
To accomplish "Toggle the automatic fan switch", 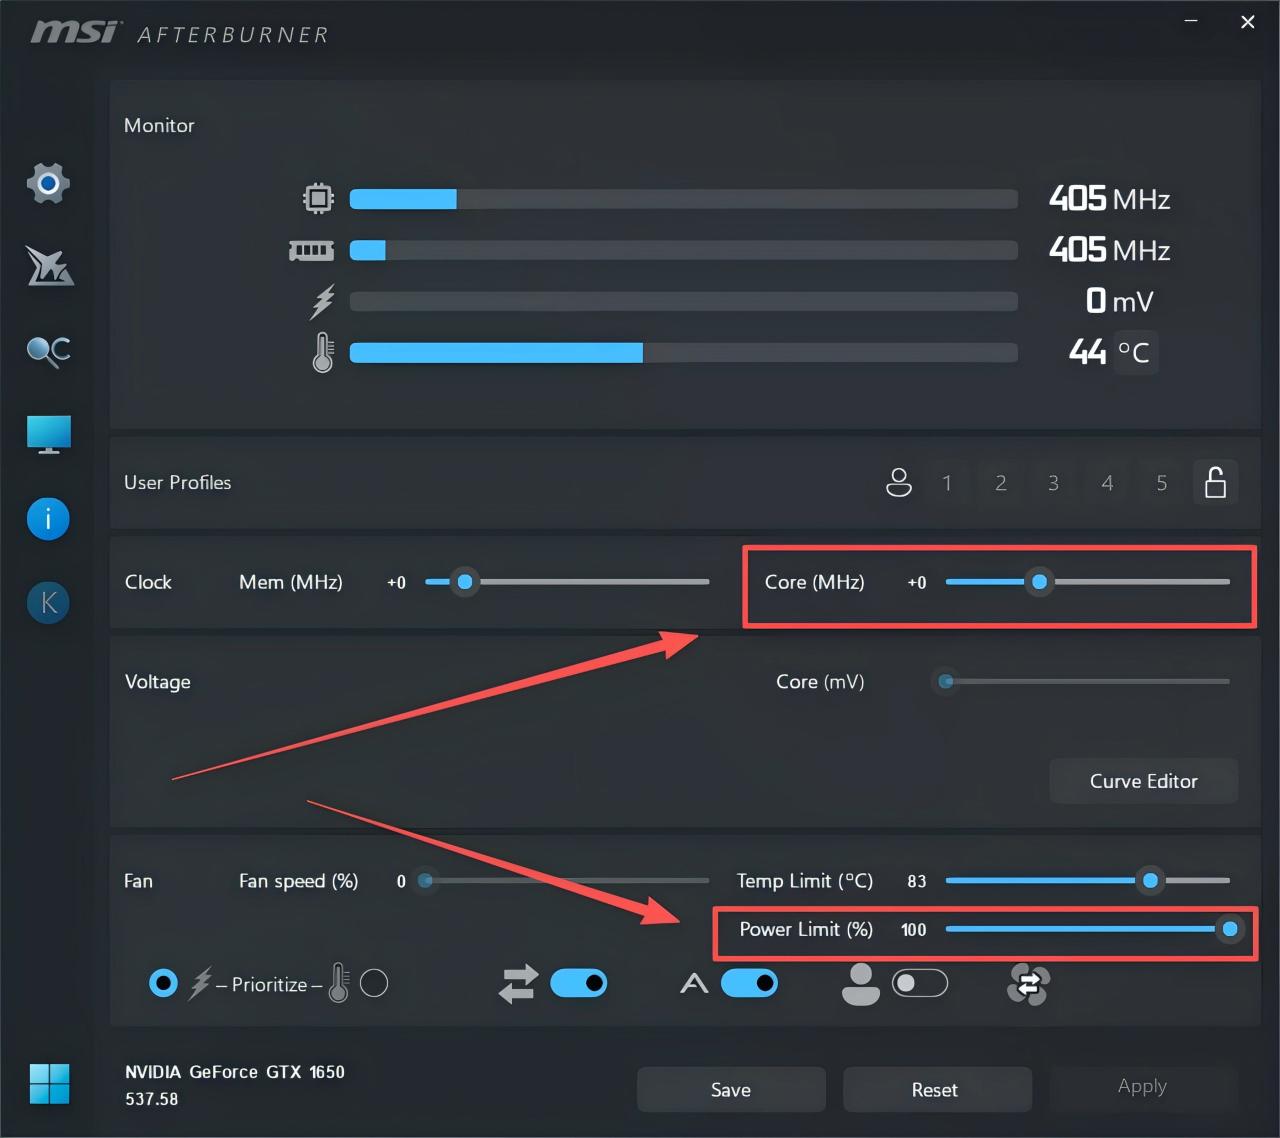I will [x=749, y=984].
